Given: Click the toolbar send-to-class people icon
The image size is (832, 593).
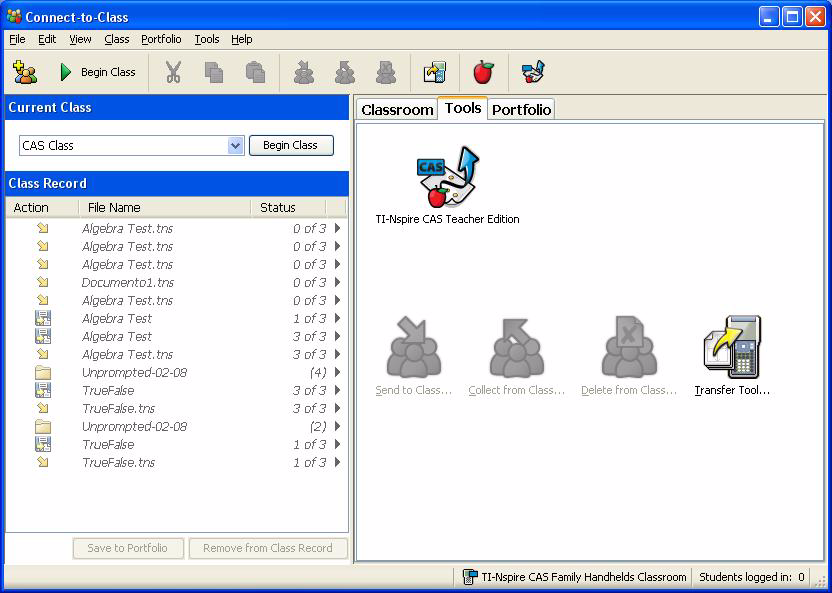Looking at the screenshot, I should [304, 72].
